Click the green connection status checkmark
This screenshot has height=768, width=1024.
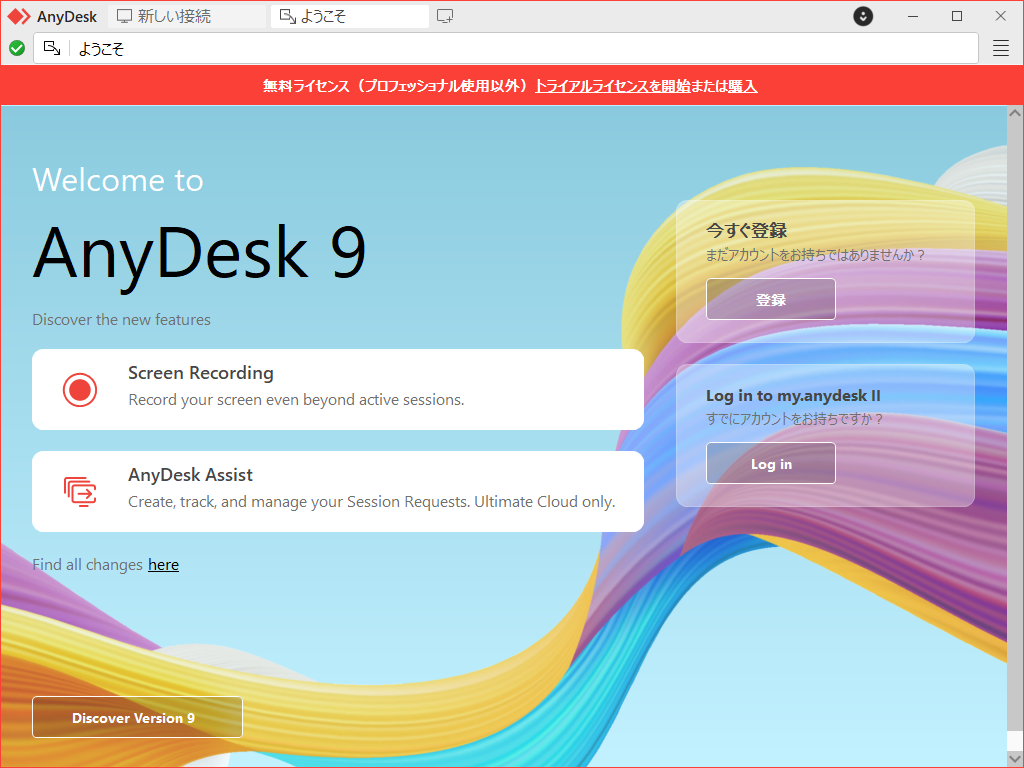point(16,47)
